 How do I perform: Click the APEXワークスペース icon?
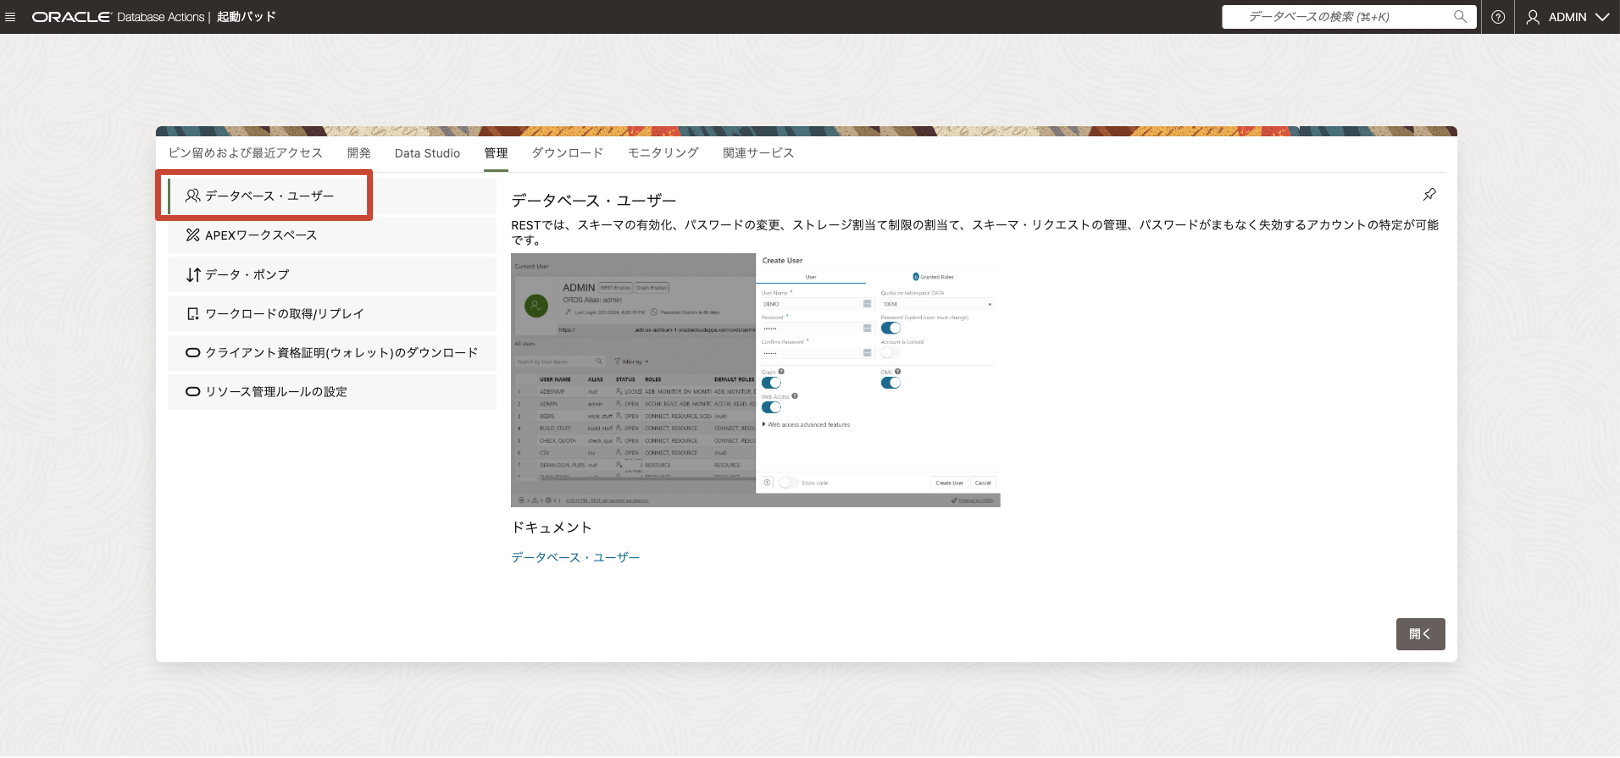pyautogui.click(x=193, y=235)
